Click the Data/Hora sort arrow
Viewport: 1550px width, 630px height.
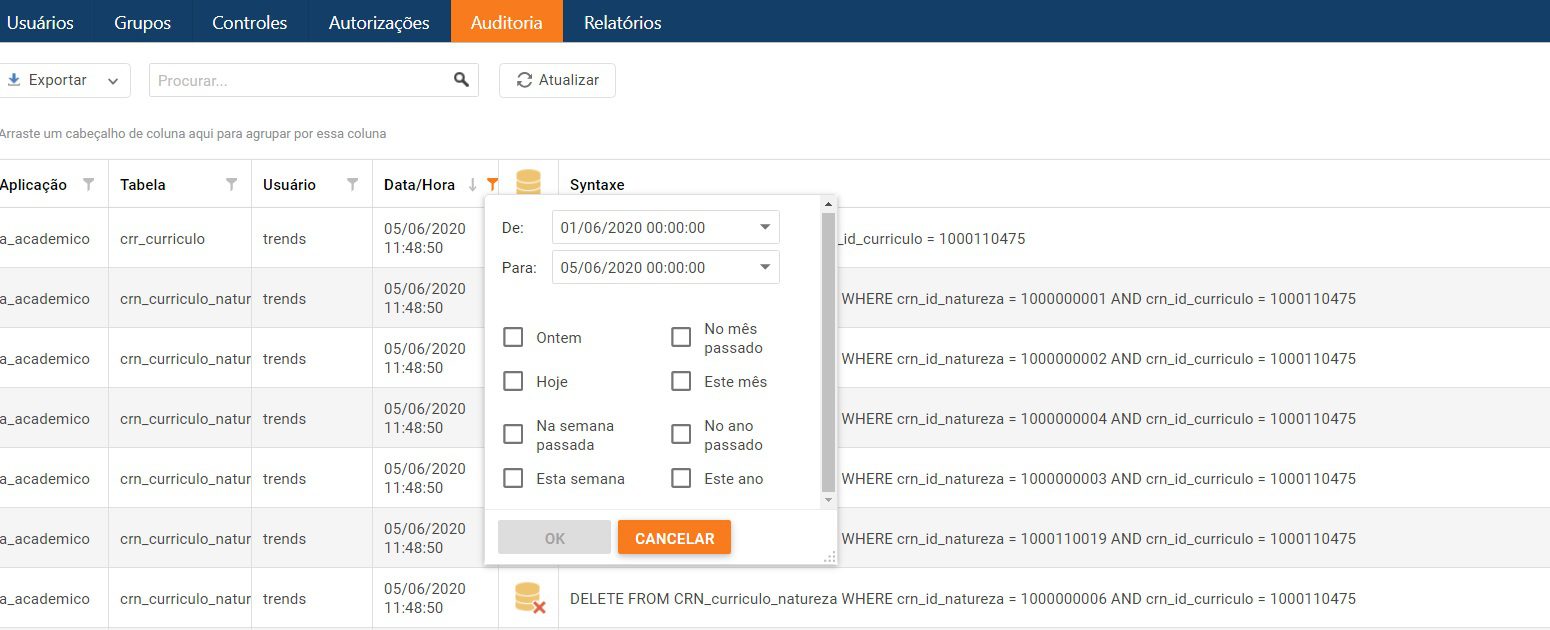[473, 185]
